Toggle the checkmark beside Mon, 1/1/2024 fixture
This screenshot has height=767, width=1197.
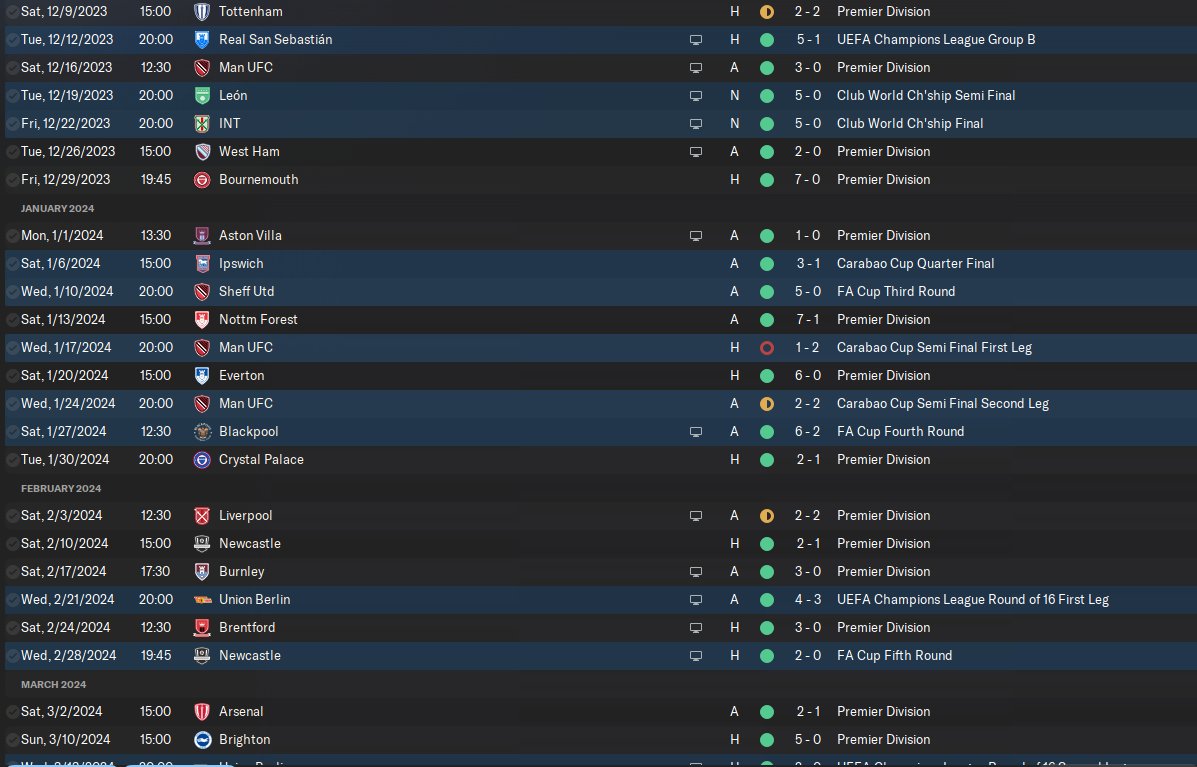point(12,235)
